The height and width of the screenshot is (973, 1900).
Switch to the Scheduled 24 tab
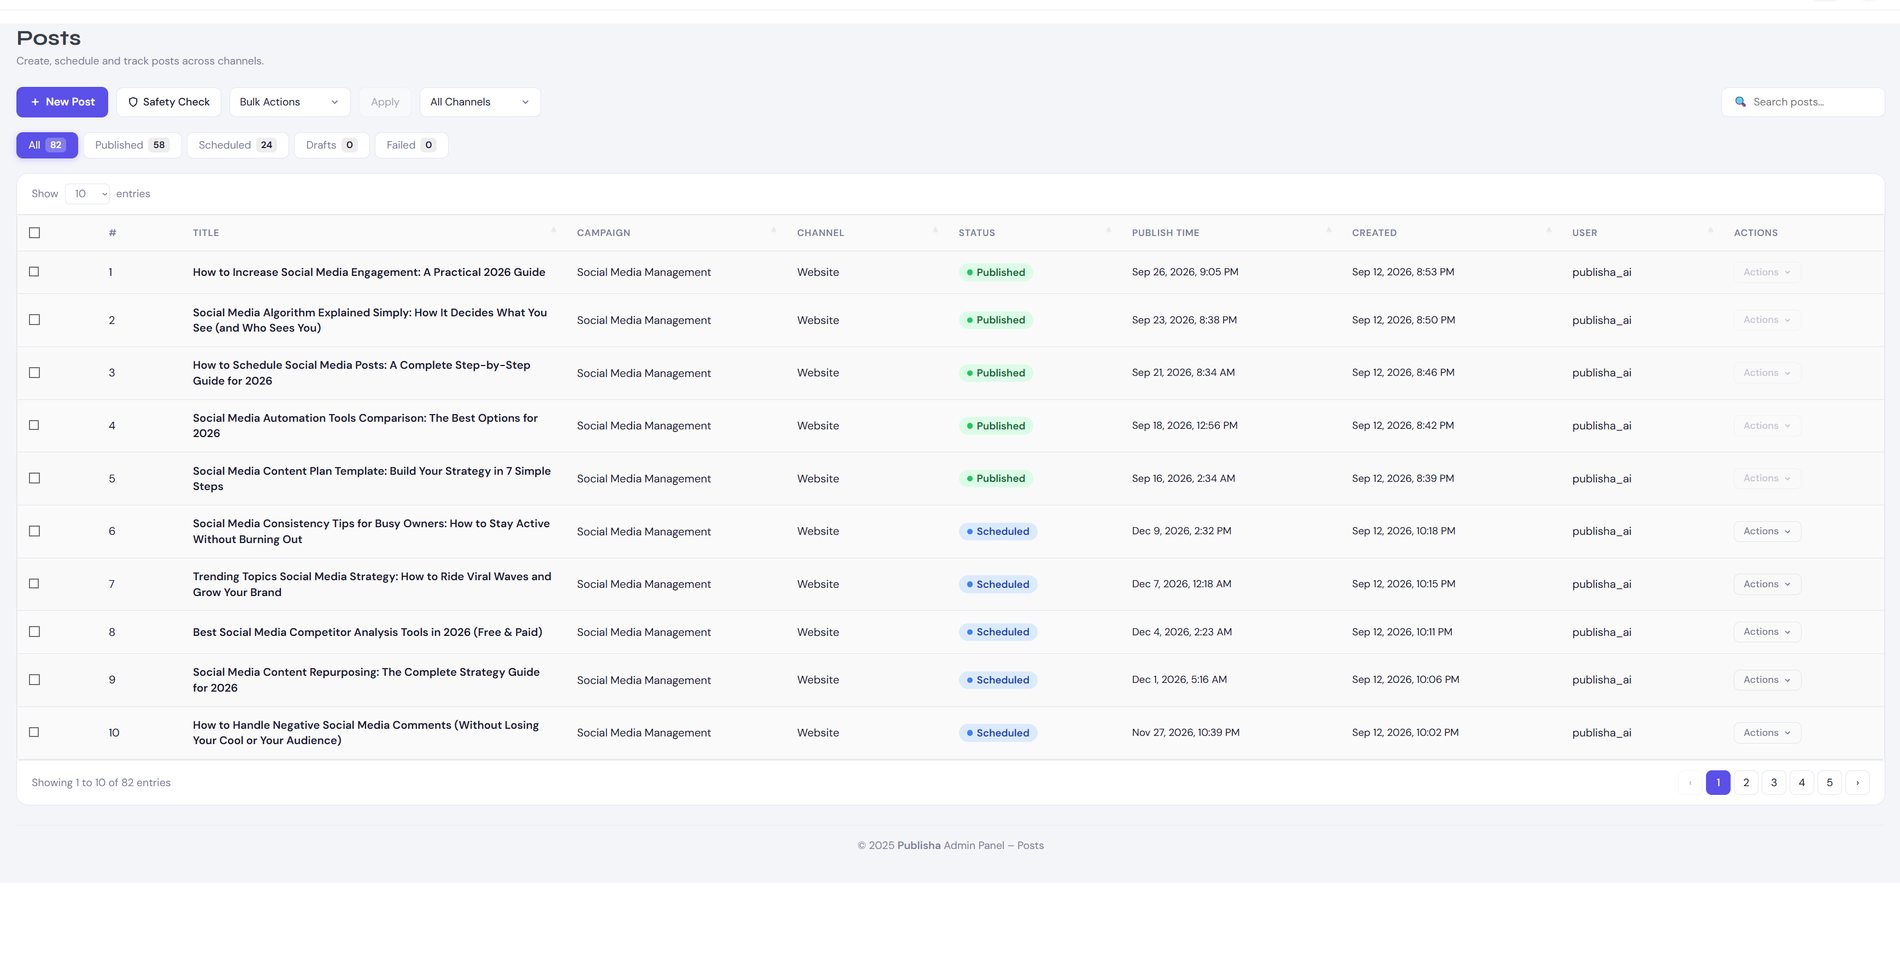[x=238, y=145]
